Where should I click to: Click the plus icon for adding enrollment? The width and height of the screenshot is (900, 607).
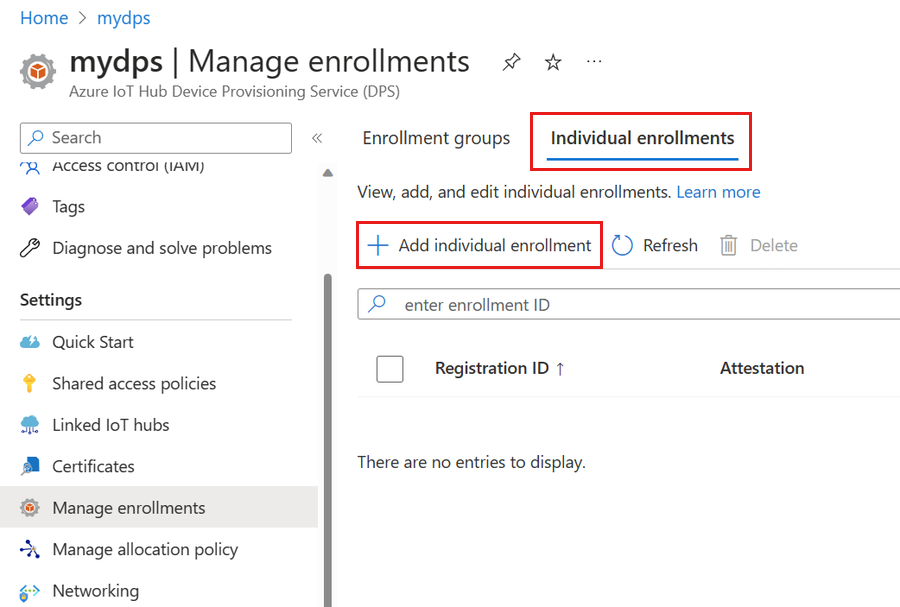[378, 245]
